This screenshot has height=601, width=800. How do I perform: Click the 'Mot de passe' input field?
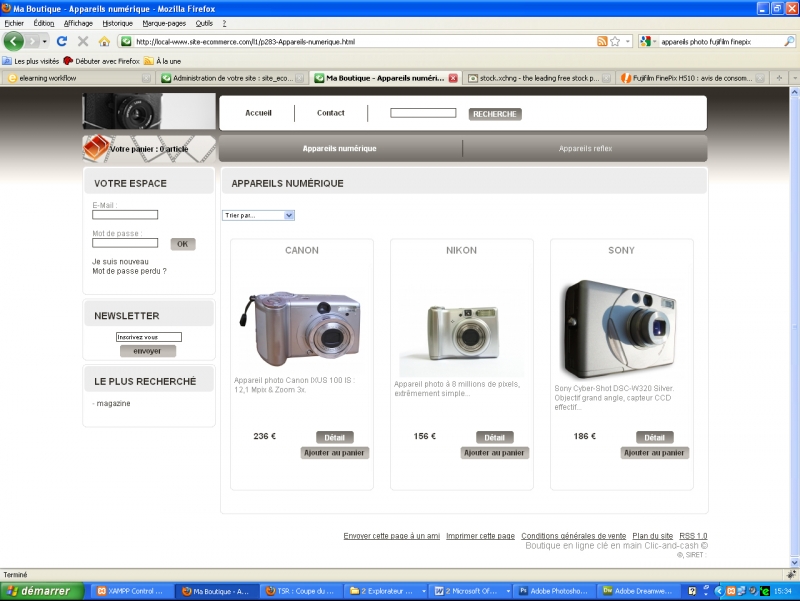(125, 243)
